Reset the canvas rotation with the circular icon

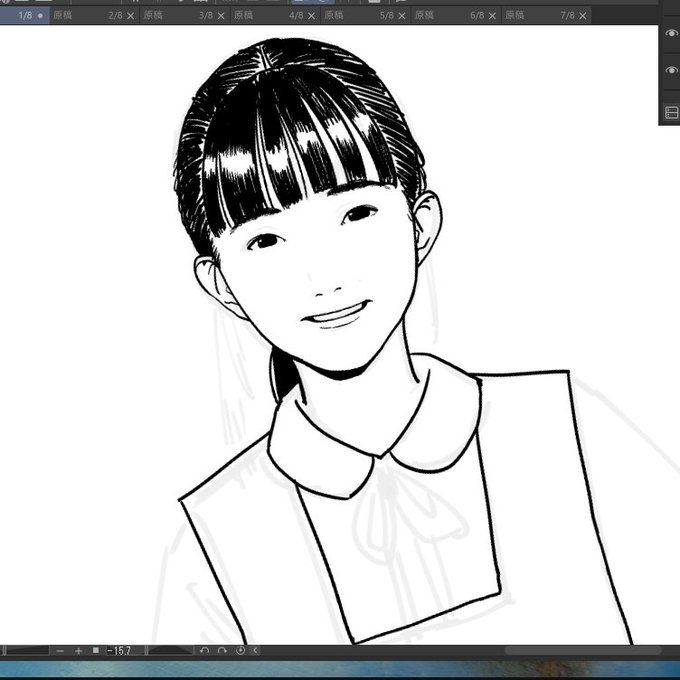click(x=240, y=651)
